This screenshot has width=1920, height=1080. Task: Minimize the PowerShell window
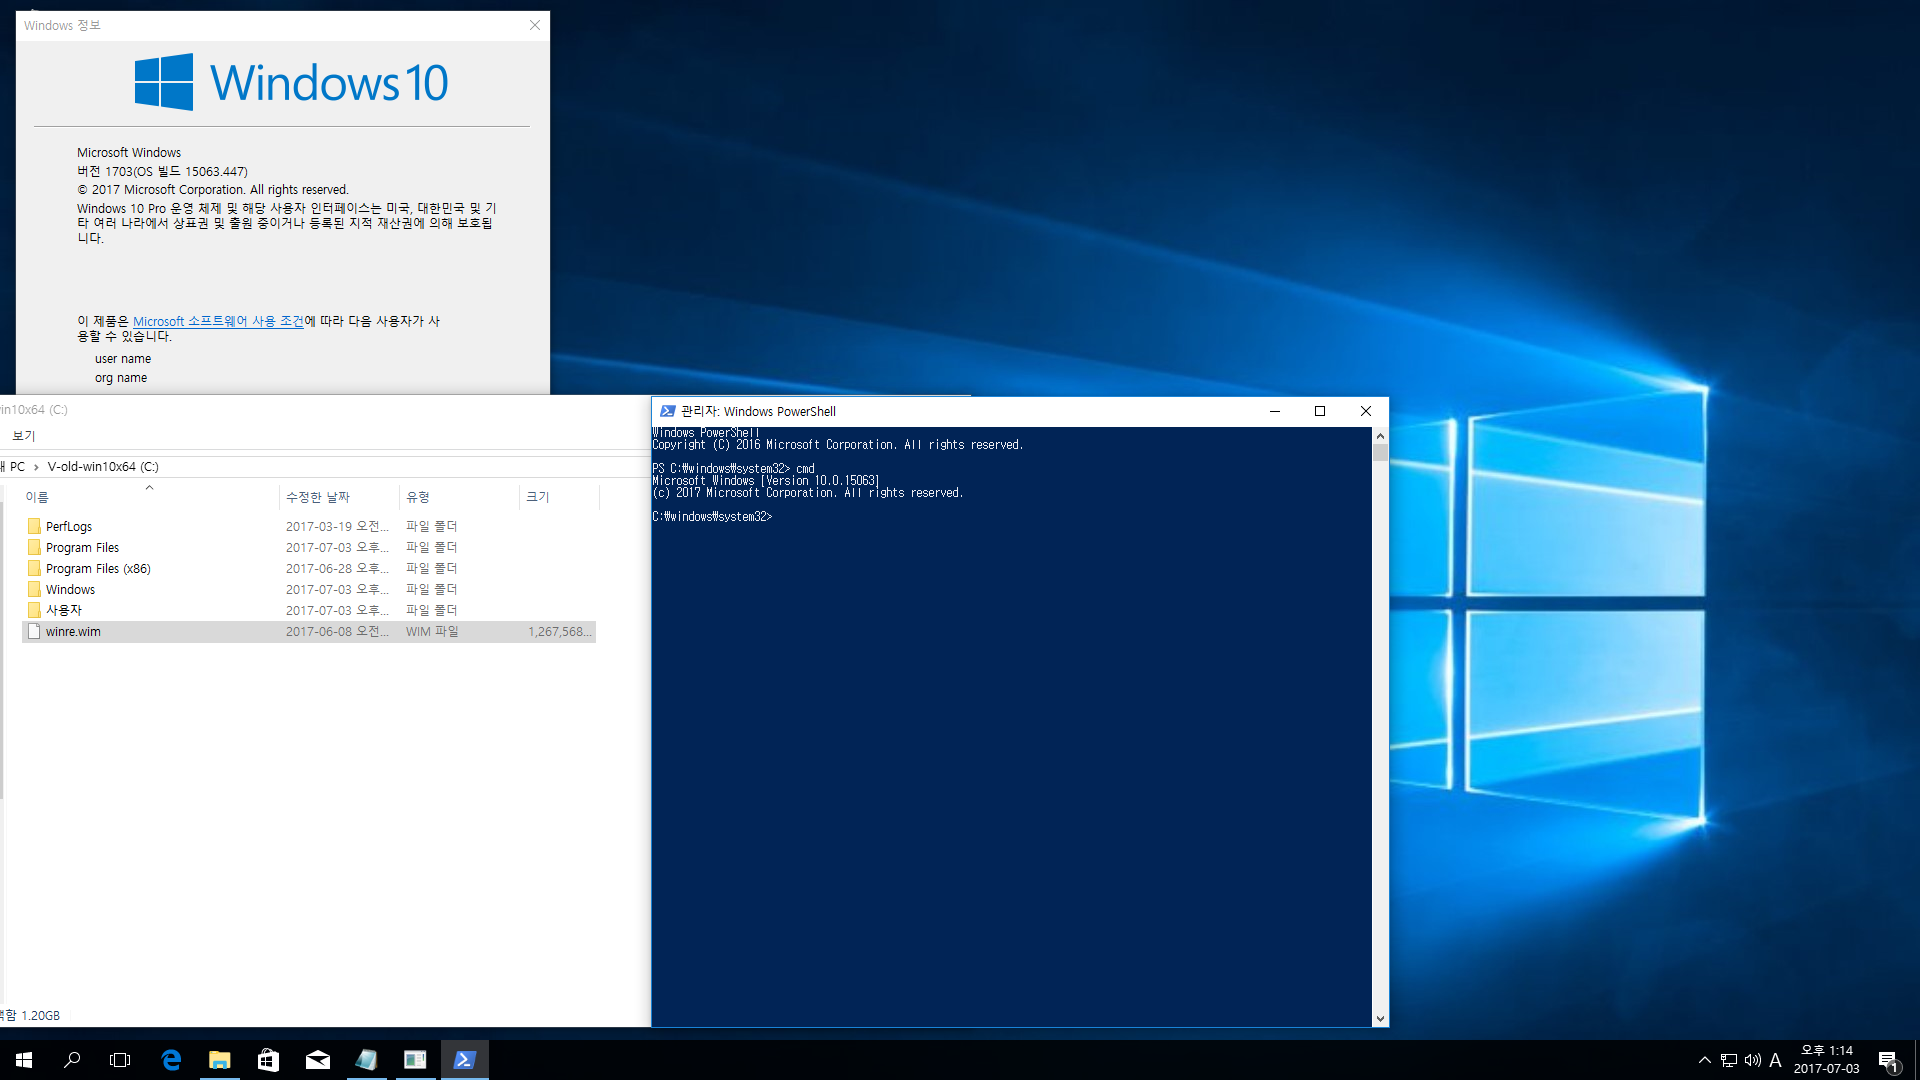pos(1275,411)
